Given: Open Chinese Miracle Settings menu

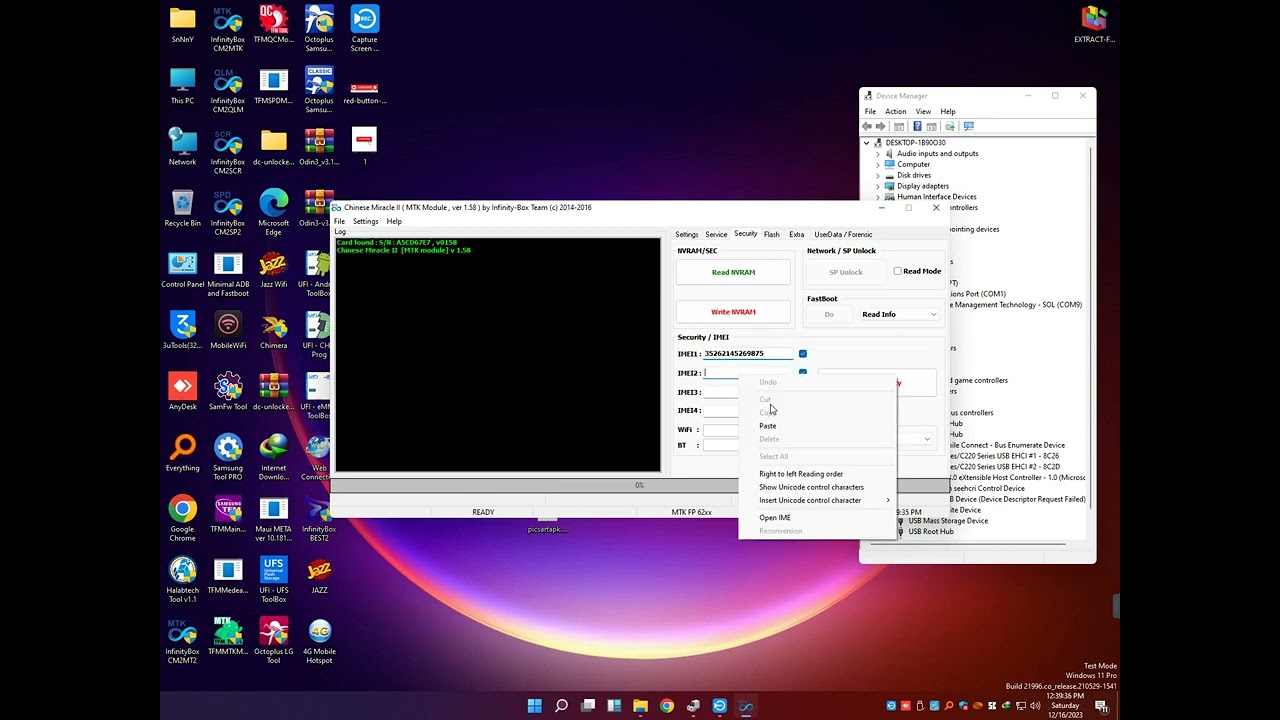Looking at the screenshot, I should 365,221.
